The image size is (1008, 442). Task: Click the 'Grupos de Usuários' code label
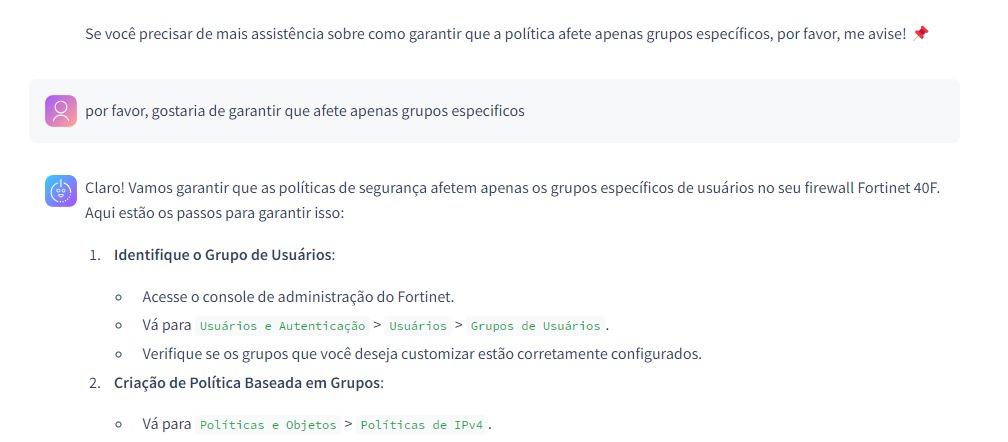click(535, 326)
